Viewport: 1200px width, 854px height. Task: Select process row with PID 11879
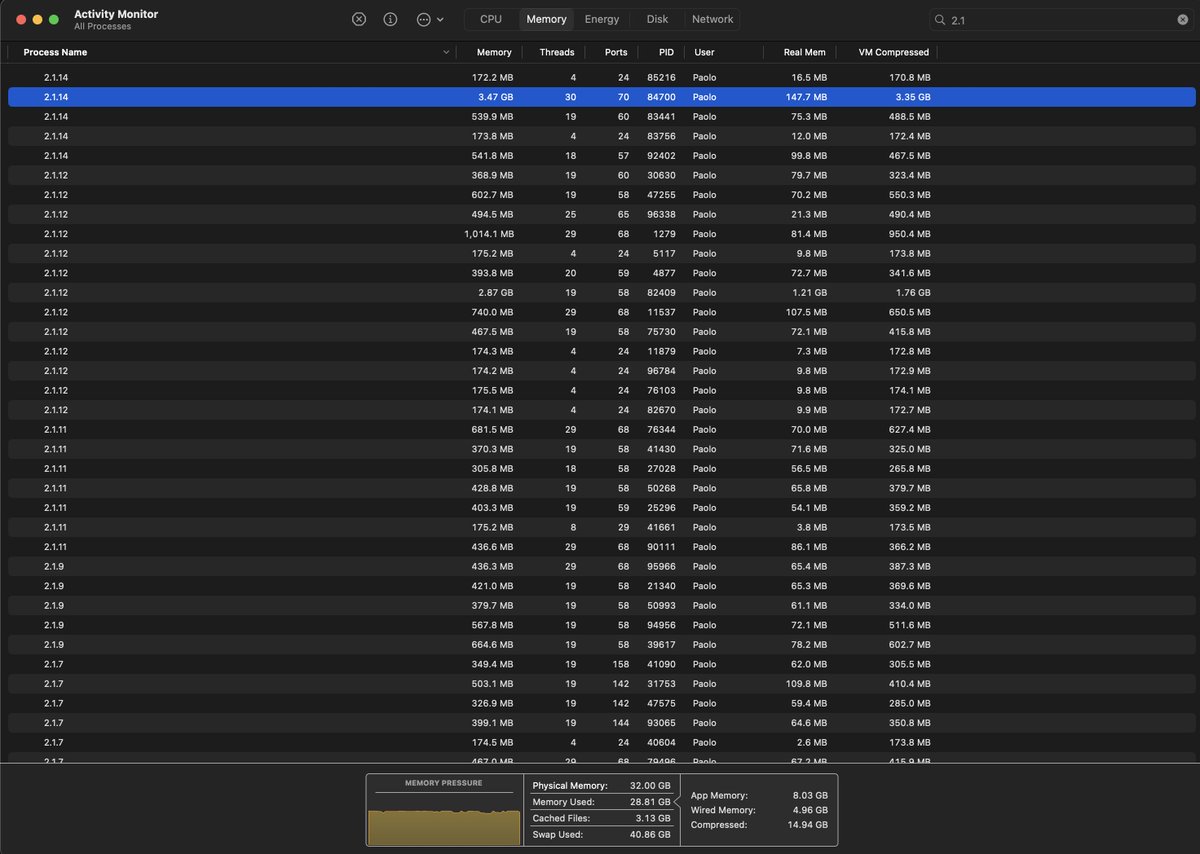pos(602,351)
